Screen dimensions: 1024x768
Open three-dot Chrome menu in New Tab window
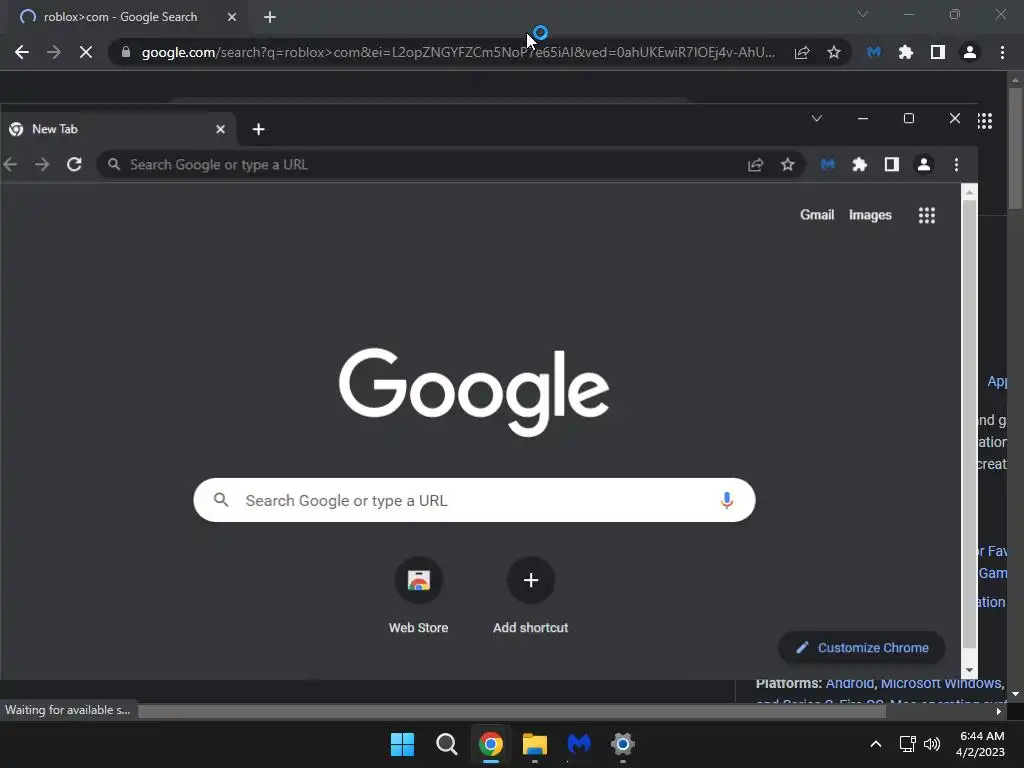[x=956, y=165]
